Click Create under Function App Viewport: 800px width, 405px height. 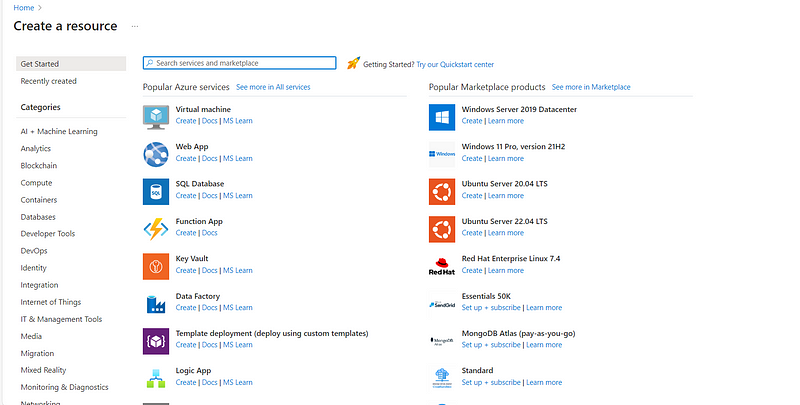tap(186, 233)
